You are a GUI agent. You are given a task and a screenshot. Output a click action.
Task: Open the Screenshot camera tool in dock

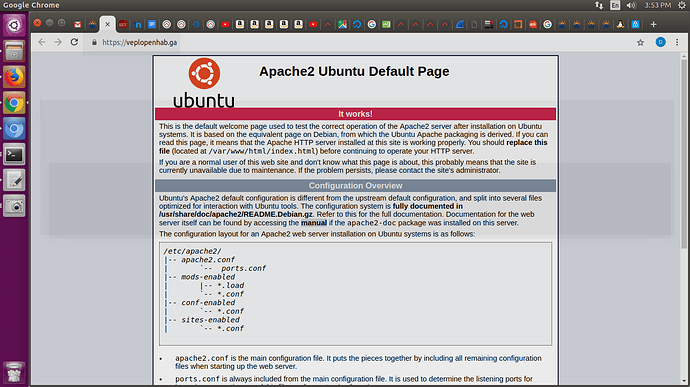14,206
